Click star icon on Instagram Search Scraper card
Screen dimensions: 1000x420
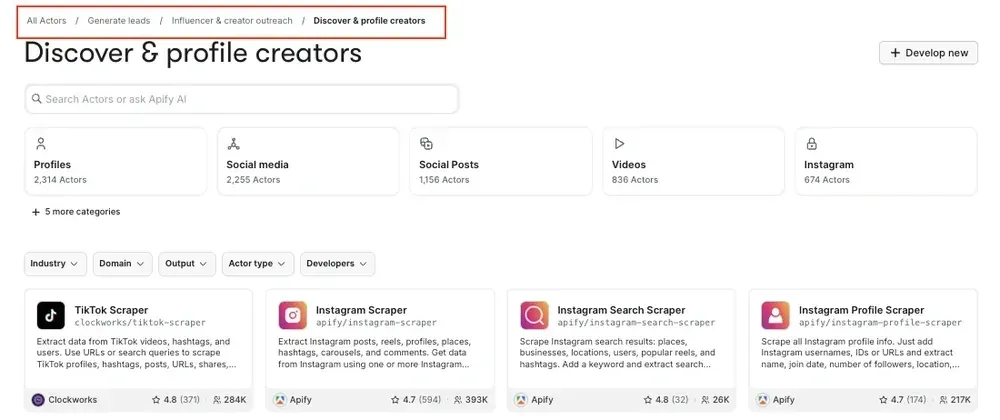click(648, 400)
